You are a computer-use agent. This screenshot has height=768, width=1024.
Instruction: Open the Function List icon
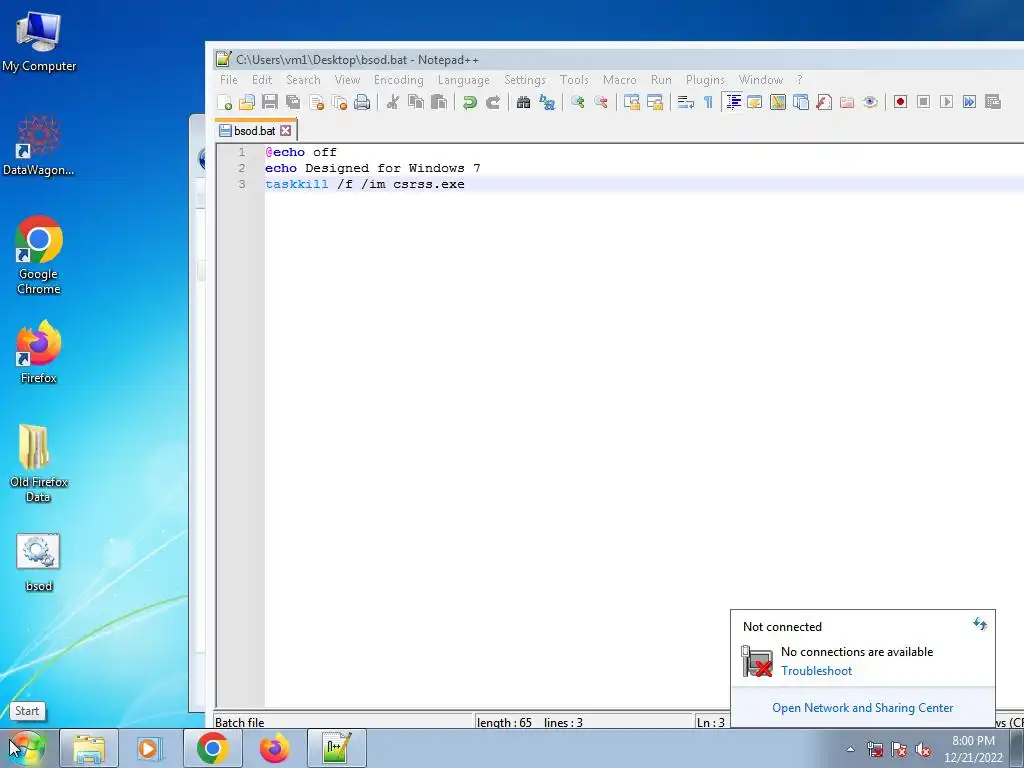click(824, 102)
